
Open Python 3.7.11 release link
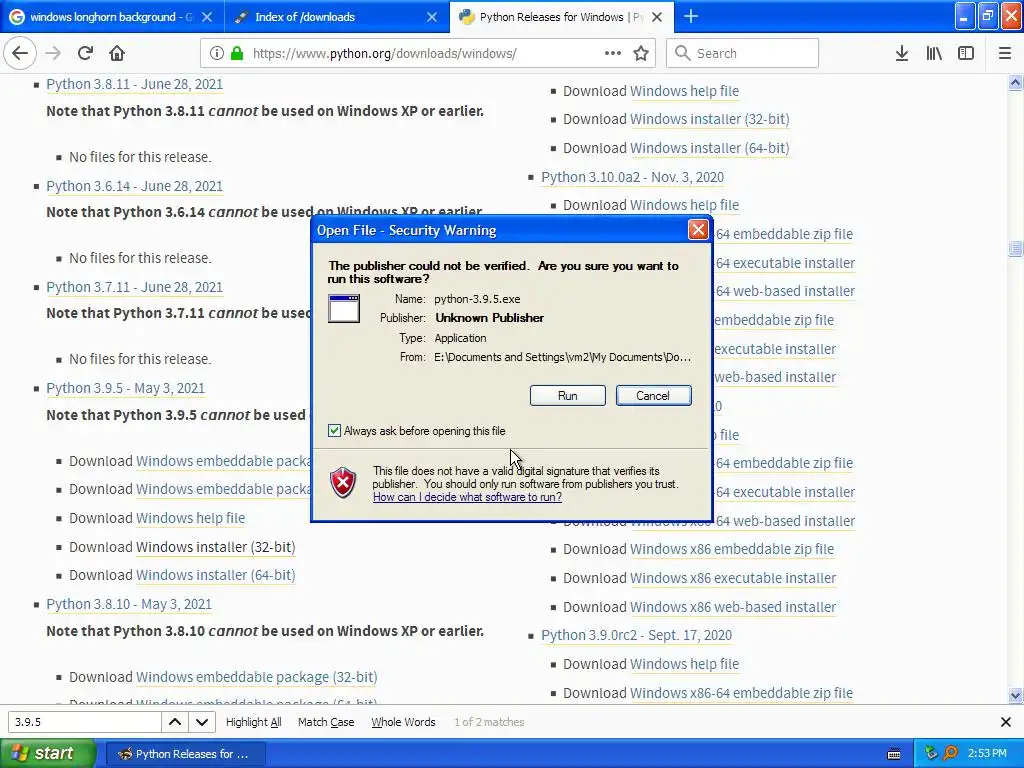[135, 287]
